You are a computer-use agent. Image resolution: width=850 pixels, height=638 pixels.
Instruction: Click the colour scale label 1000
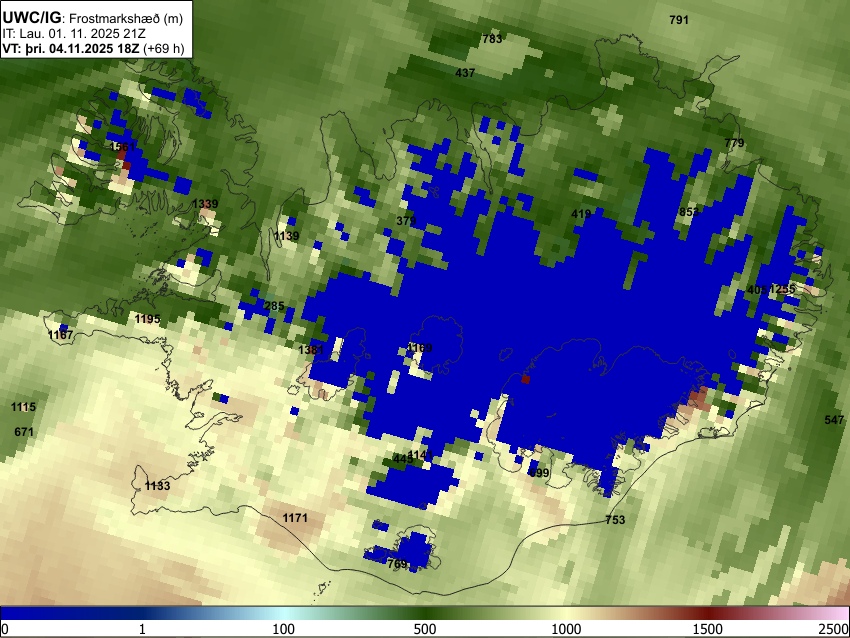(566, 629)
